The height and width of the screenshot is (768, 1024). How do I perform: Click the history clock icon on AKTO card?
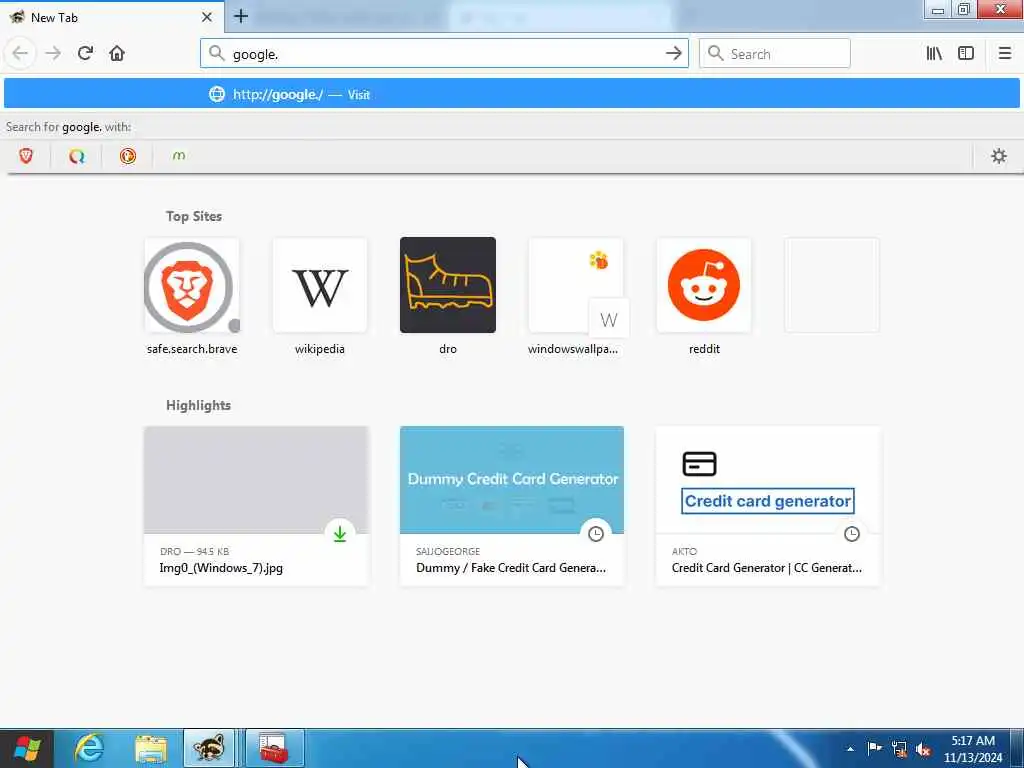852,534
